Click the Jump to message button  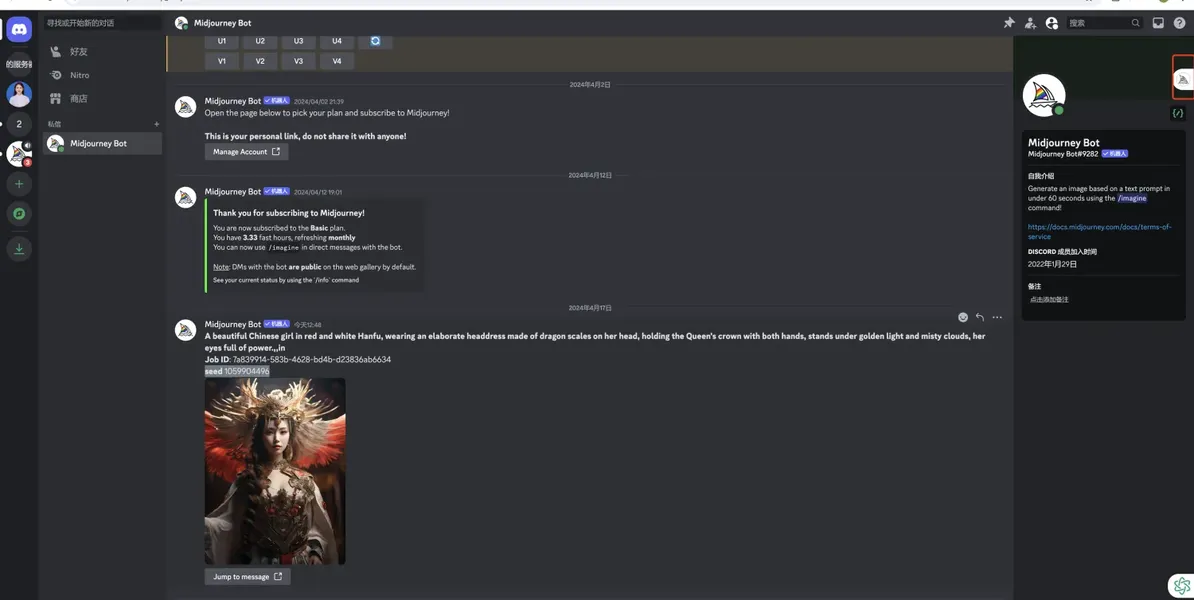point(247,576)
